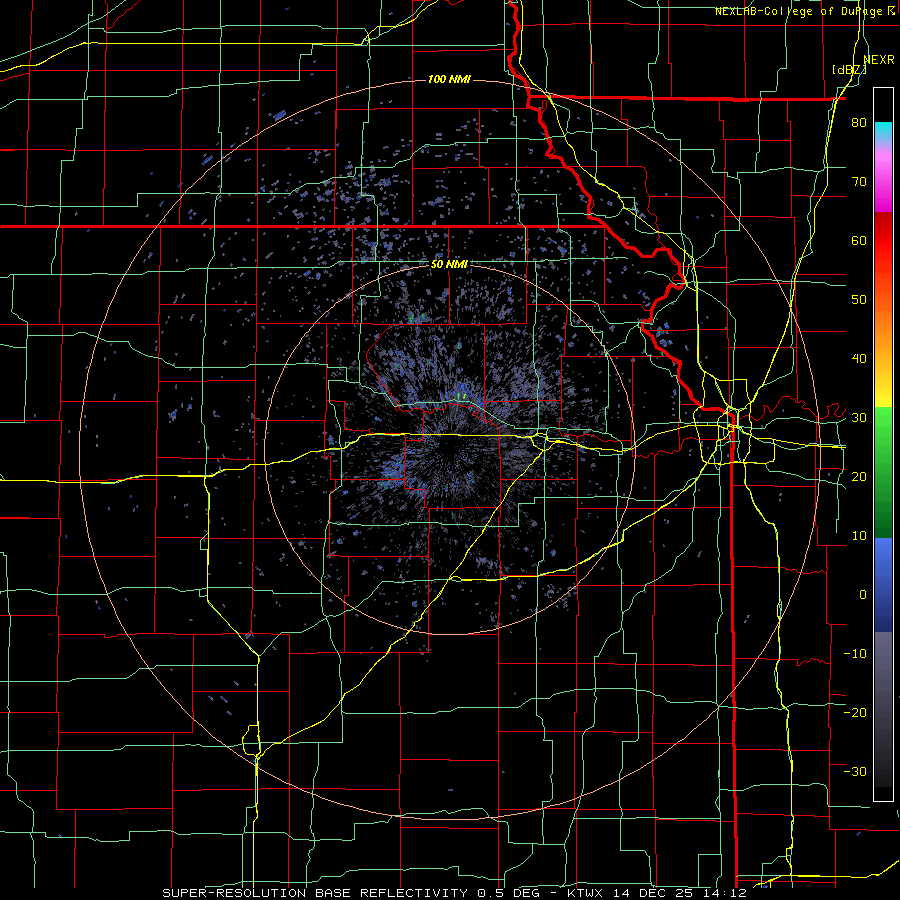Image resolution: width=900 pixels, height=900 pixels.
Task: Click the blue segment of the color bar
Action: tap(883, 585)
